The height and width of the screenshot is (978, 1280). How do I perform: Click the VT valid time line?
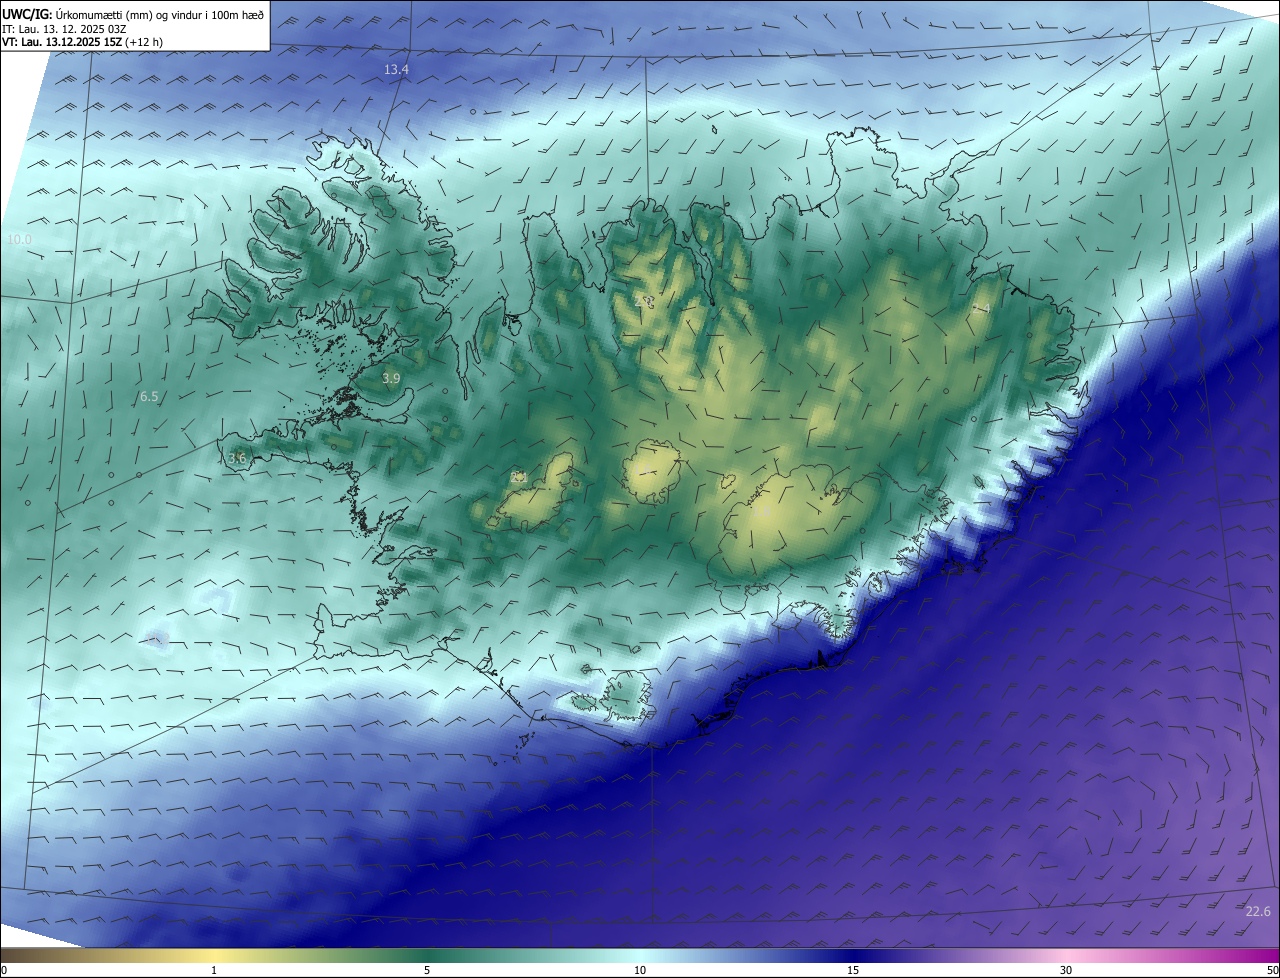pos(82,42)
